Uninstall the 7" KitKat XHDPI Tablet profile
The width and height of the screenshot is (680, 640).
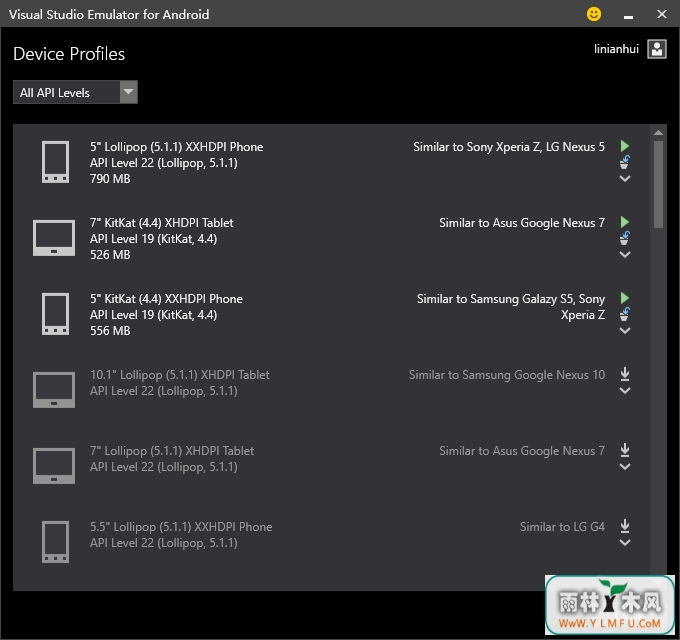(x=624, y=238)
